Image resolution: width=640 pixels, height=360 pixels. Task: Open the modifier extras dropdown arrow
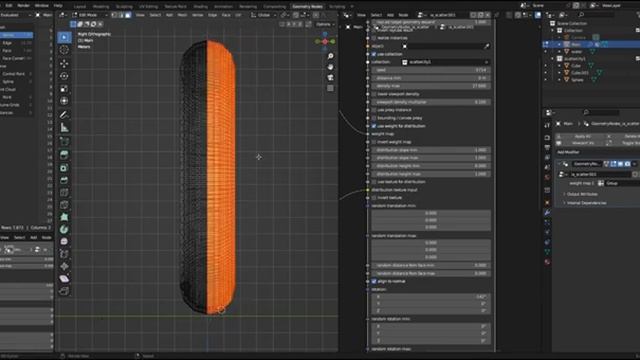[634, 164]
